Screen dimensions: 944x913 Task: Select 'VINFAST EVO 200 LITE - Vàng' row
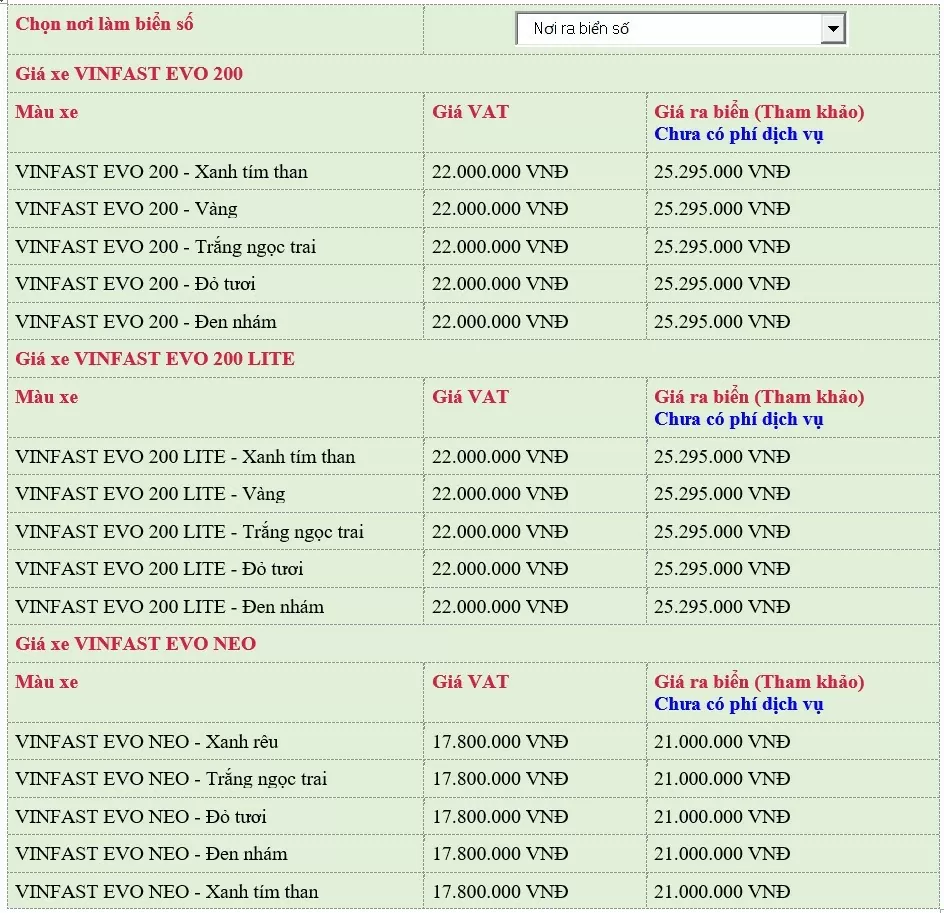click(151, 494)
